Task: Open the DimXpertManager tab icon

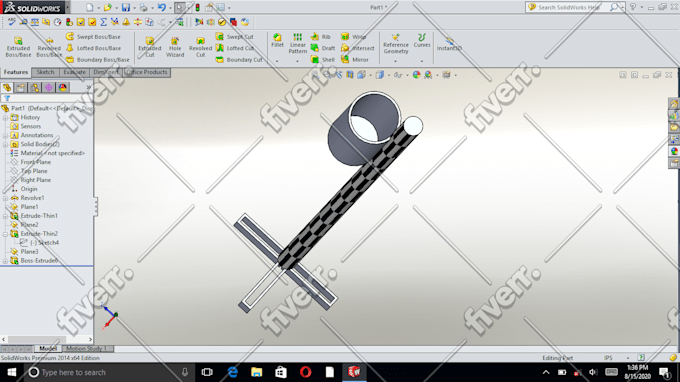Action: [49, 88]
